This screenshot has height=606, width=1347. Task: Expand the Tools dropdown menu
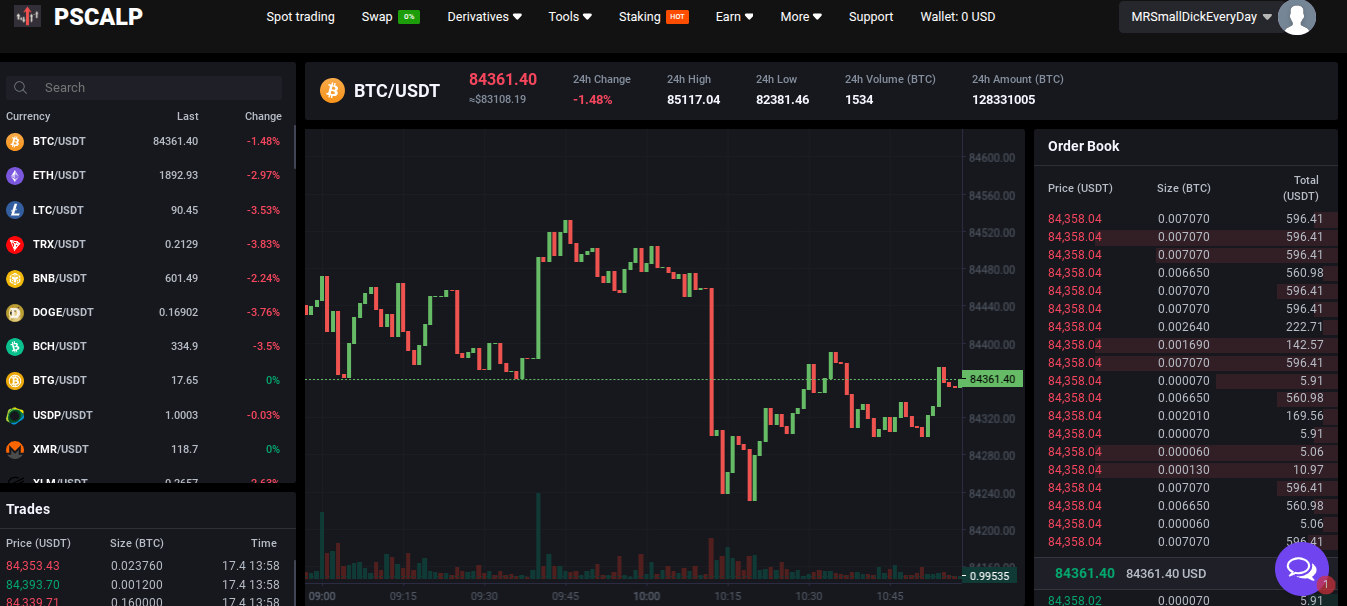click(570, 17)
